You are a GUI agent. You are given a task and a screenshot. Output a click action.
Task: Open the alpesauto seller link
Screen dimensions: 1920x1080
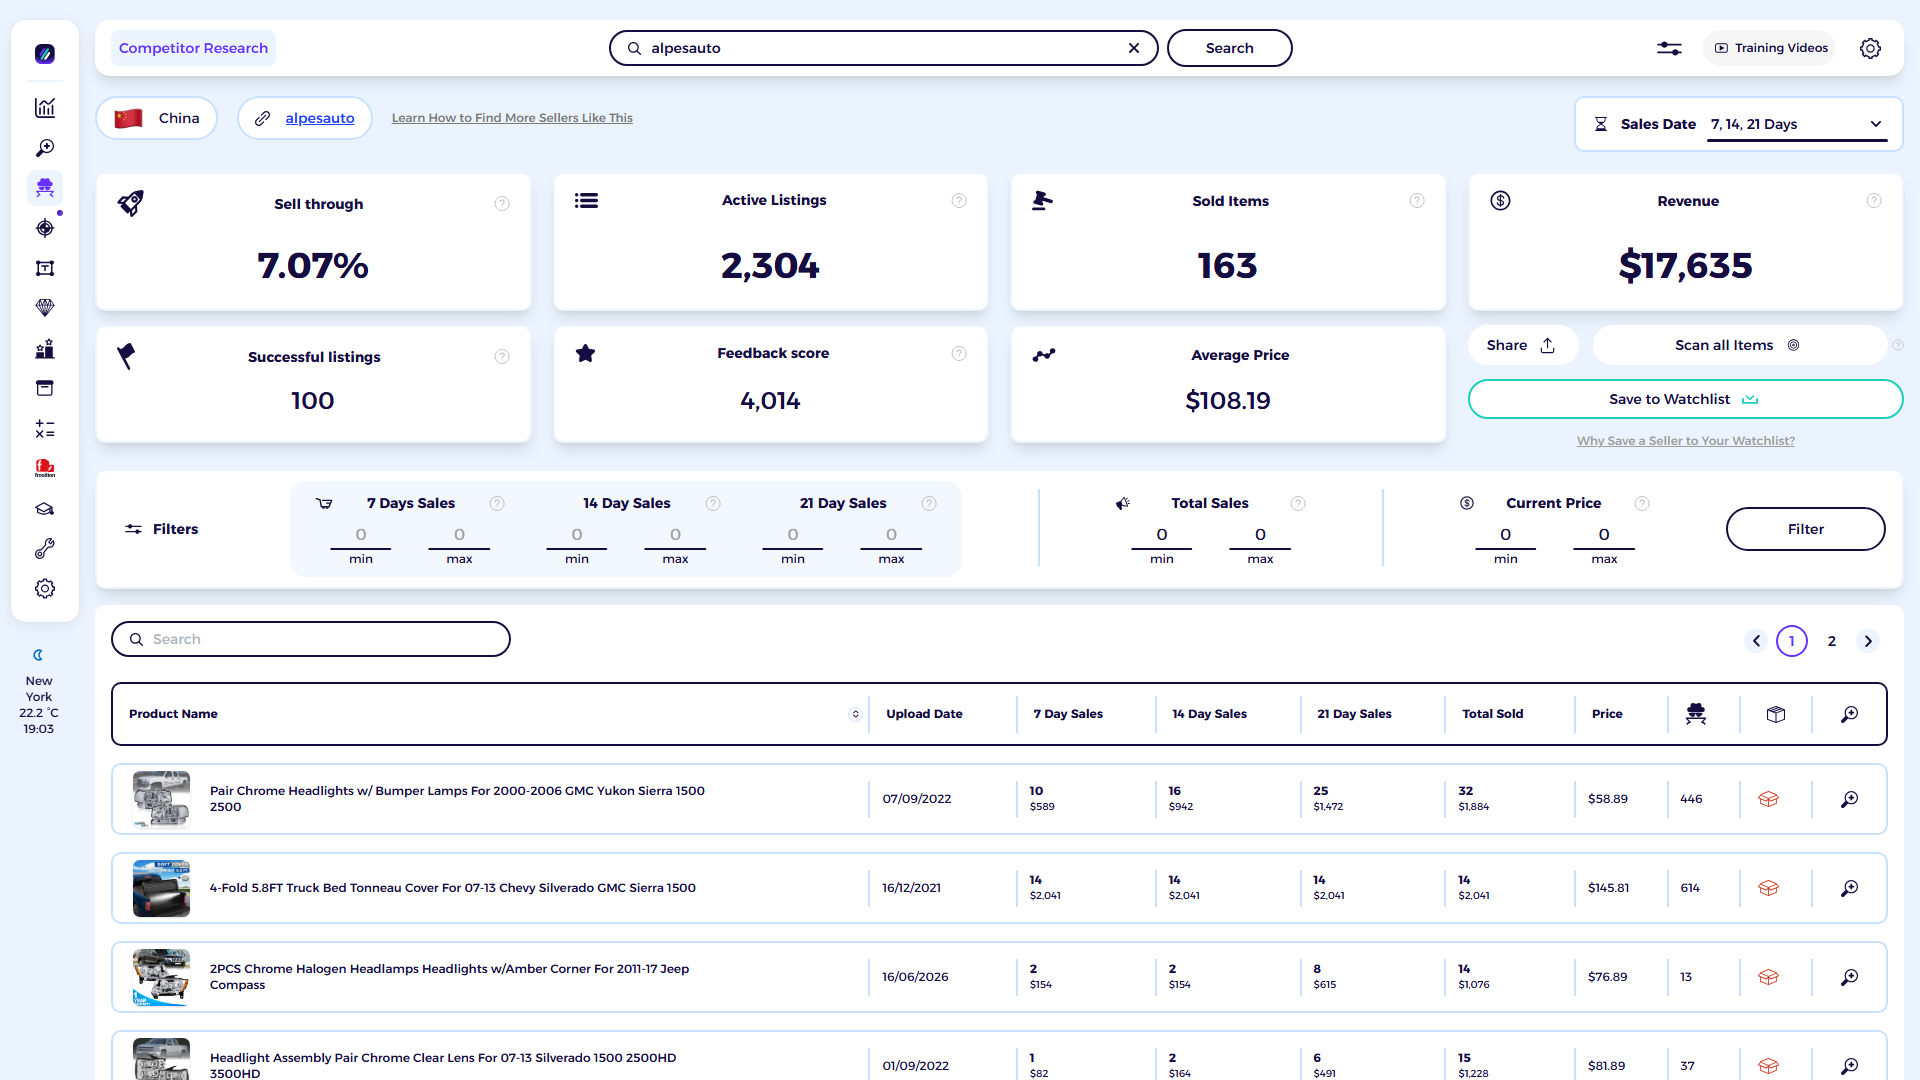[320, 118]
